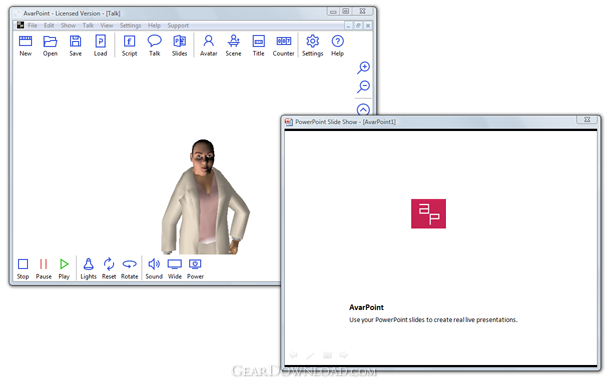Open the Edit menu

tap(49, 26)
